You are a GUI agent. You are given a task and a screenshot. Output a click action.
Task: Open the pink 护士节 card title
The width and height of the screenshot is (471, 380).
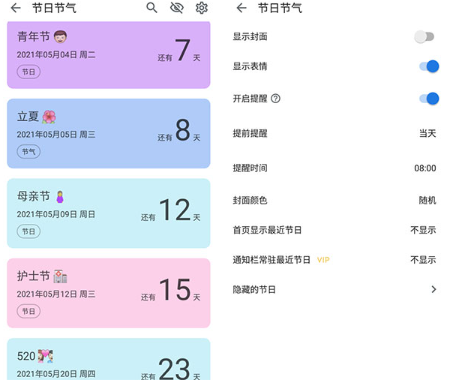pos(33,276)
